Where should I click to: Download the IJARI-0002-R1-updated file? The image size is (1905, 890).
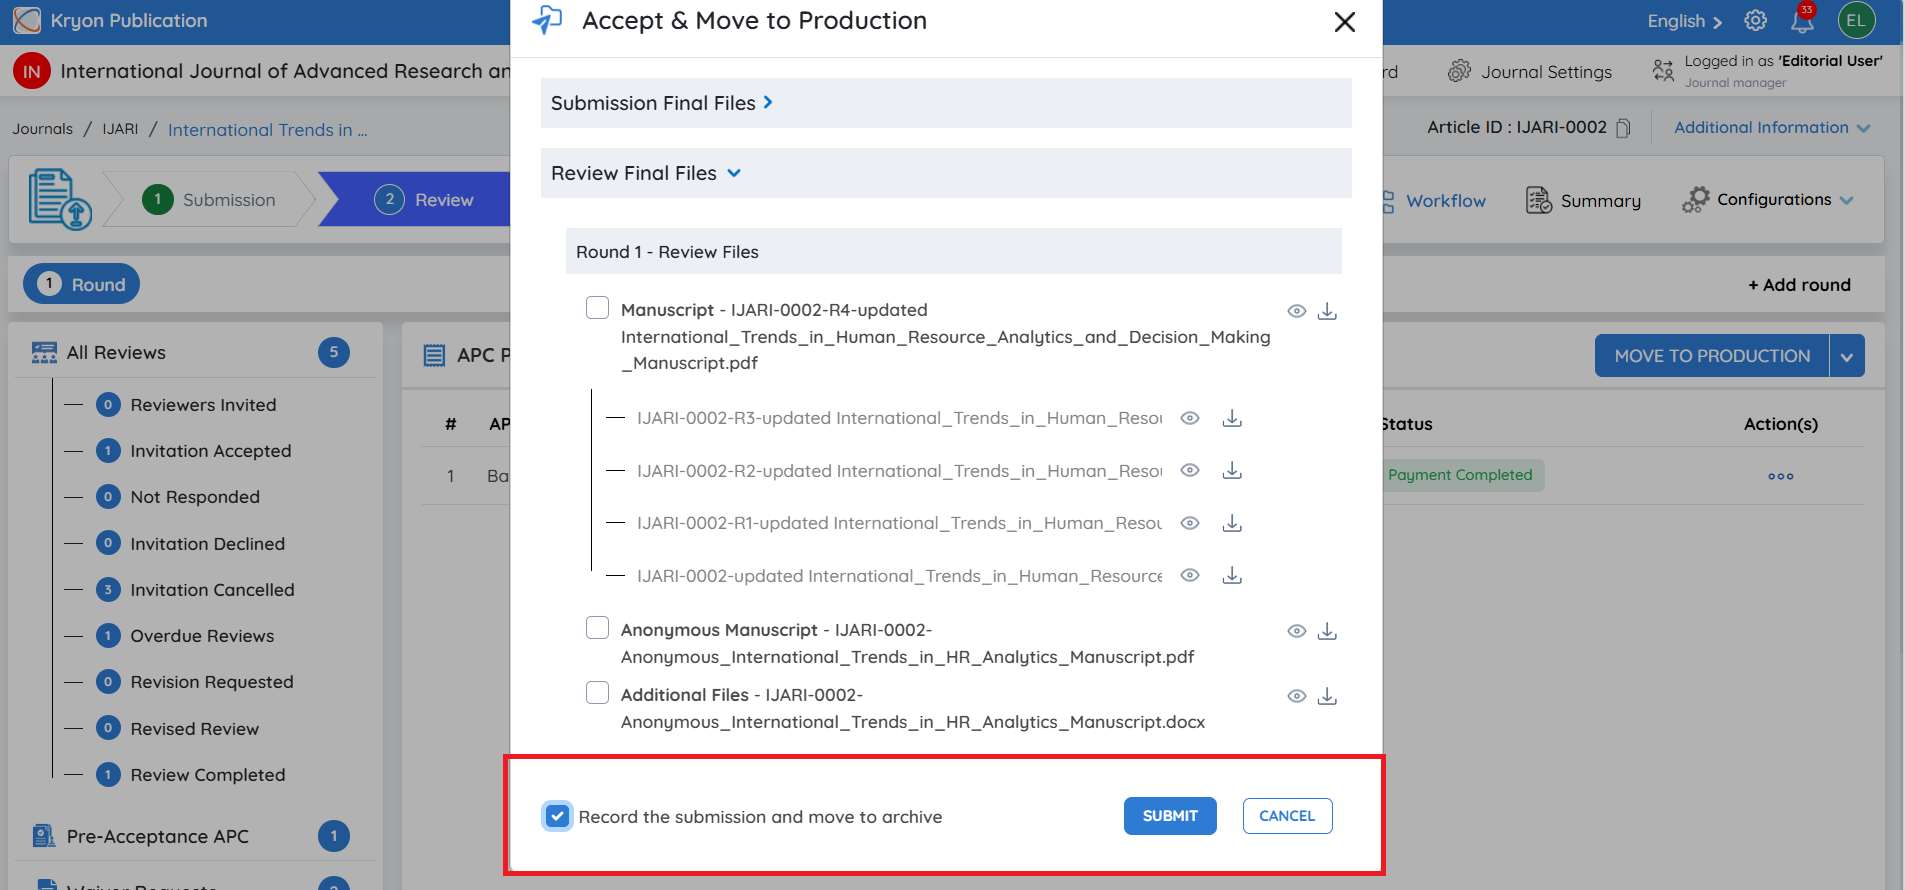point(1232,523)
